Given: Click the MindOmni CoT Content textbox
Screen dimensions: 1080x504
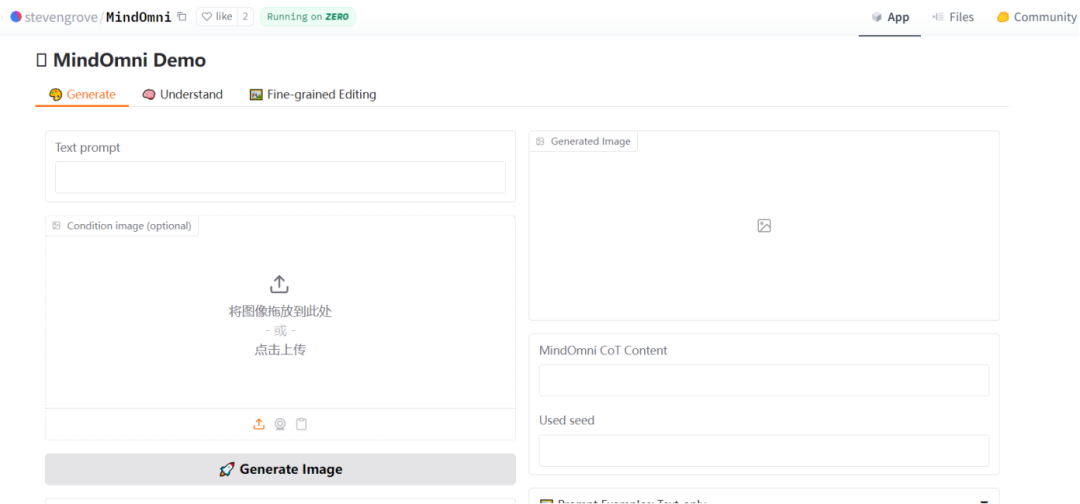Looking at the screenshot, I should pyautogui.click(x=764, y=380).
